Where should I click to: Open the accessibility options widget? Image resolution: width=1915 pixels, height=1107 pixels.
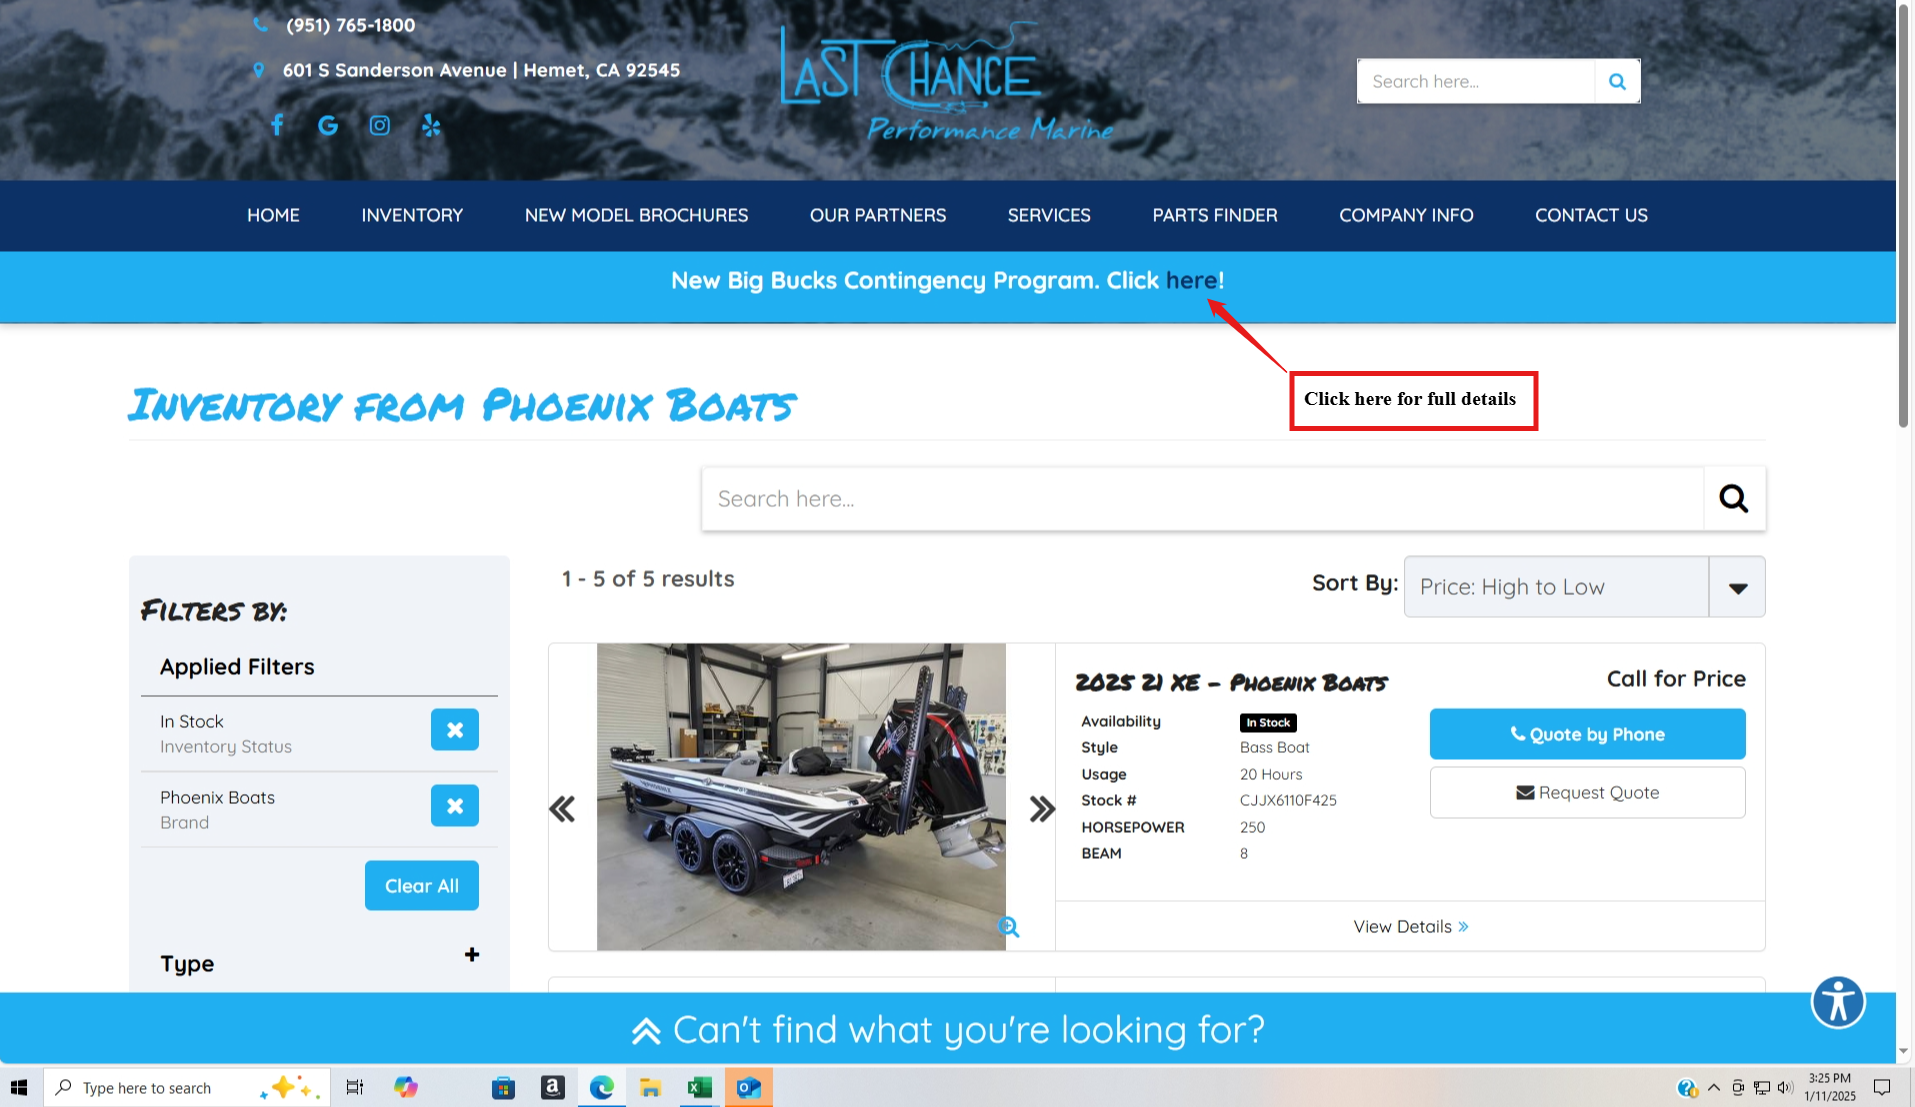click(1837, 1001)
